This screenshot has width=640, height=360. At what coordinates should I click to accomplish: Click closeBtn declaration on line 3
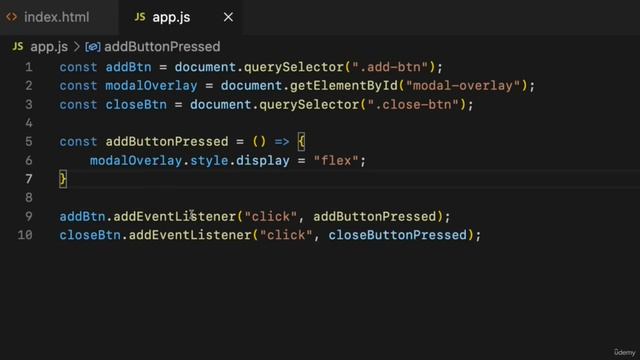(x=136, y=104)
